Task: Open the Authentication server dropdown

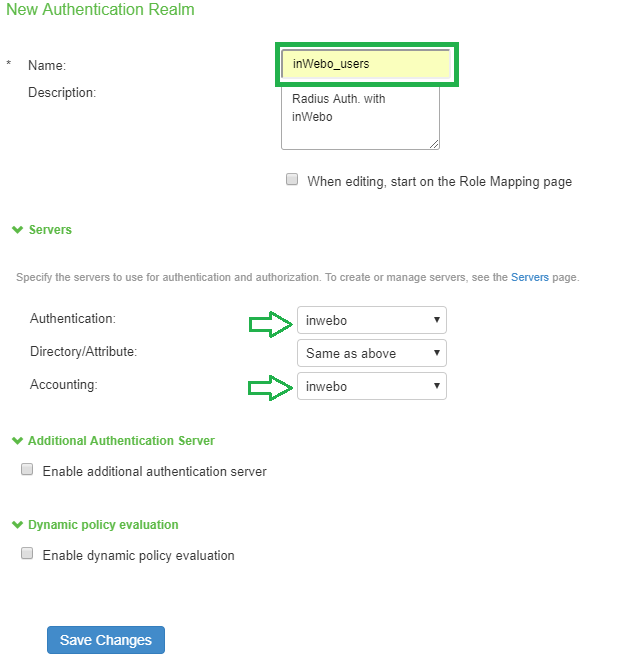Action: coord(372,320)
